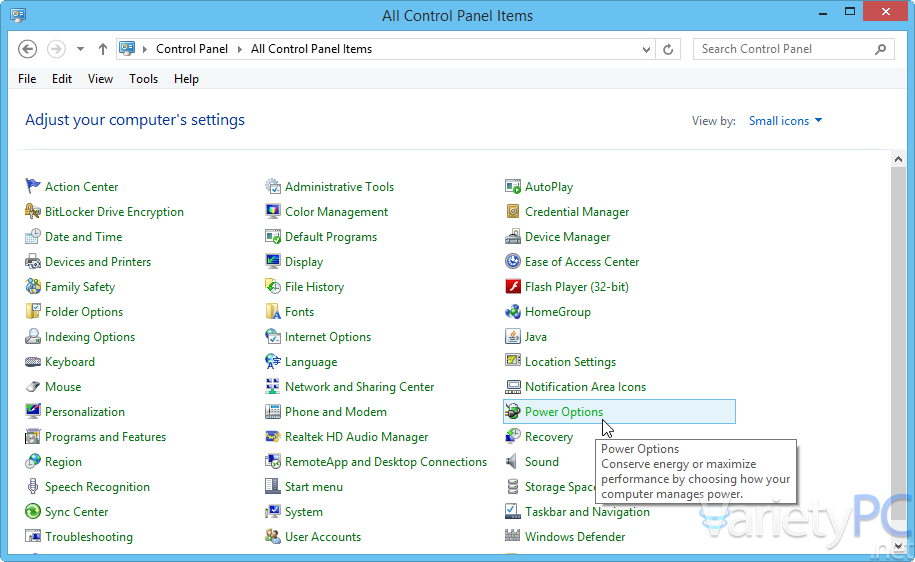Click the Refresh button in address bar
This screenshot has width=915, height=562.
(x=669, y=49)
